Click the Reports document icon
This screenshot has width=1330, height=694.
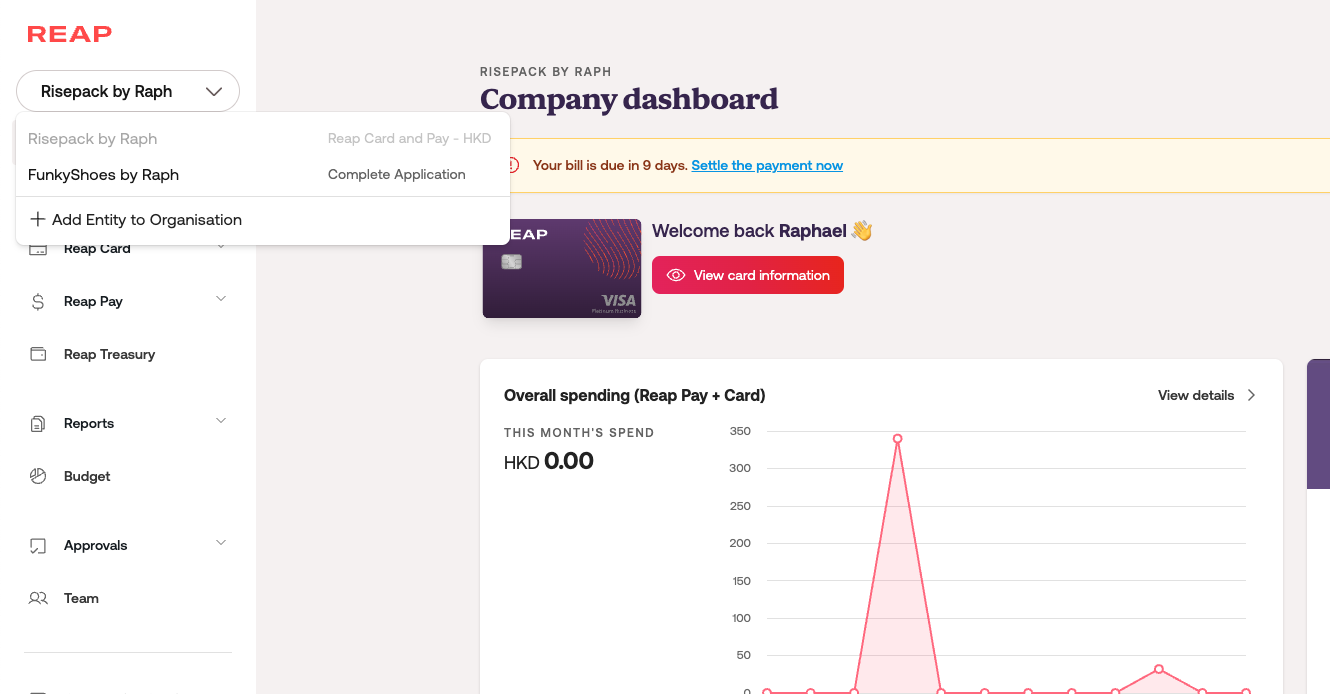[x=38, y=423]
